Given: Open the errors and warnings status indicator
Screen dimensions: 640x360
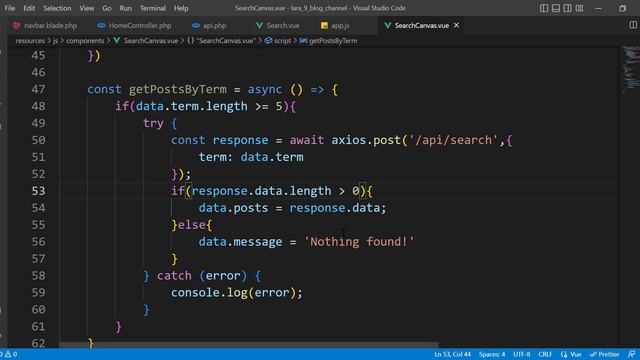Looking at the screenshot, I should pos(9,354).
